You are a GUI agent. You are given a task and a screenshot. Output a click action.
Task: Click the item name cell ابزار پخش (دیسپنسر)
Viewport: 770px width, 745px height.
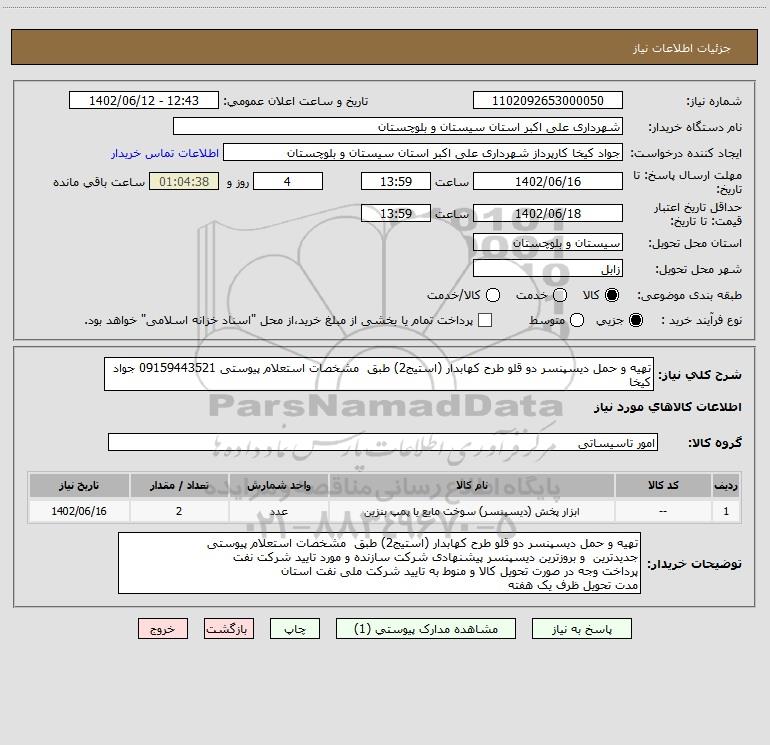471,512
